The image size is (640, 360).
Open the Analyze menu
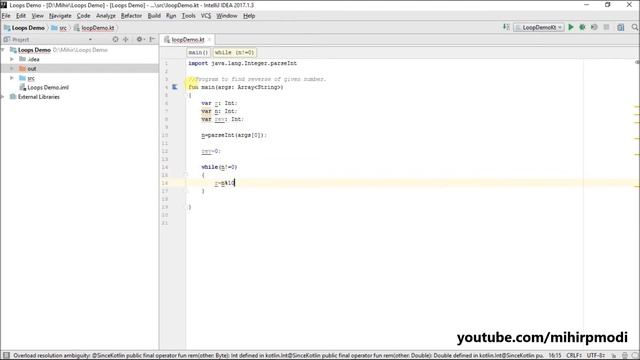106,16
